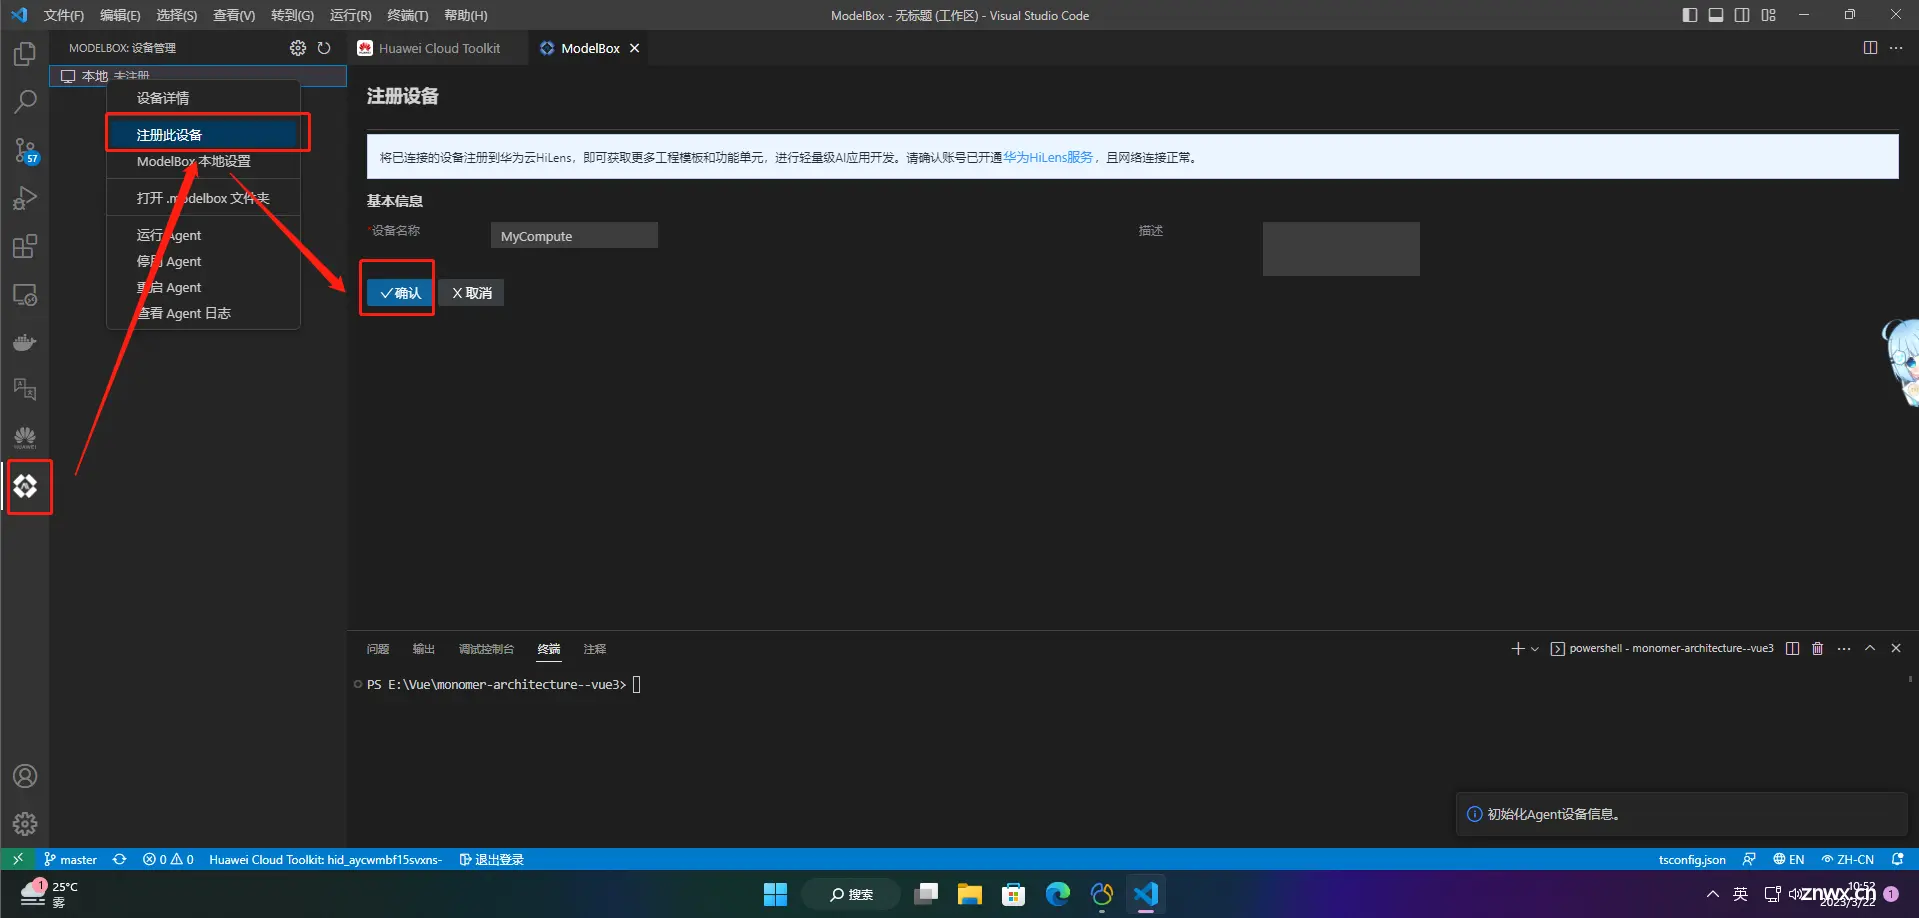The image size is (1919, 918).
Task: Open Source Control view with 57 badge
Action: (x=25, y=151)
